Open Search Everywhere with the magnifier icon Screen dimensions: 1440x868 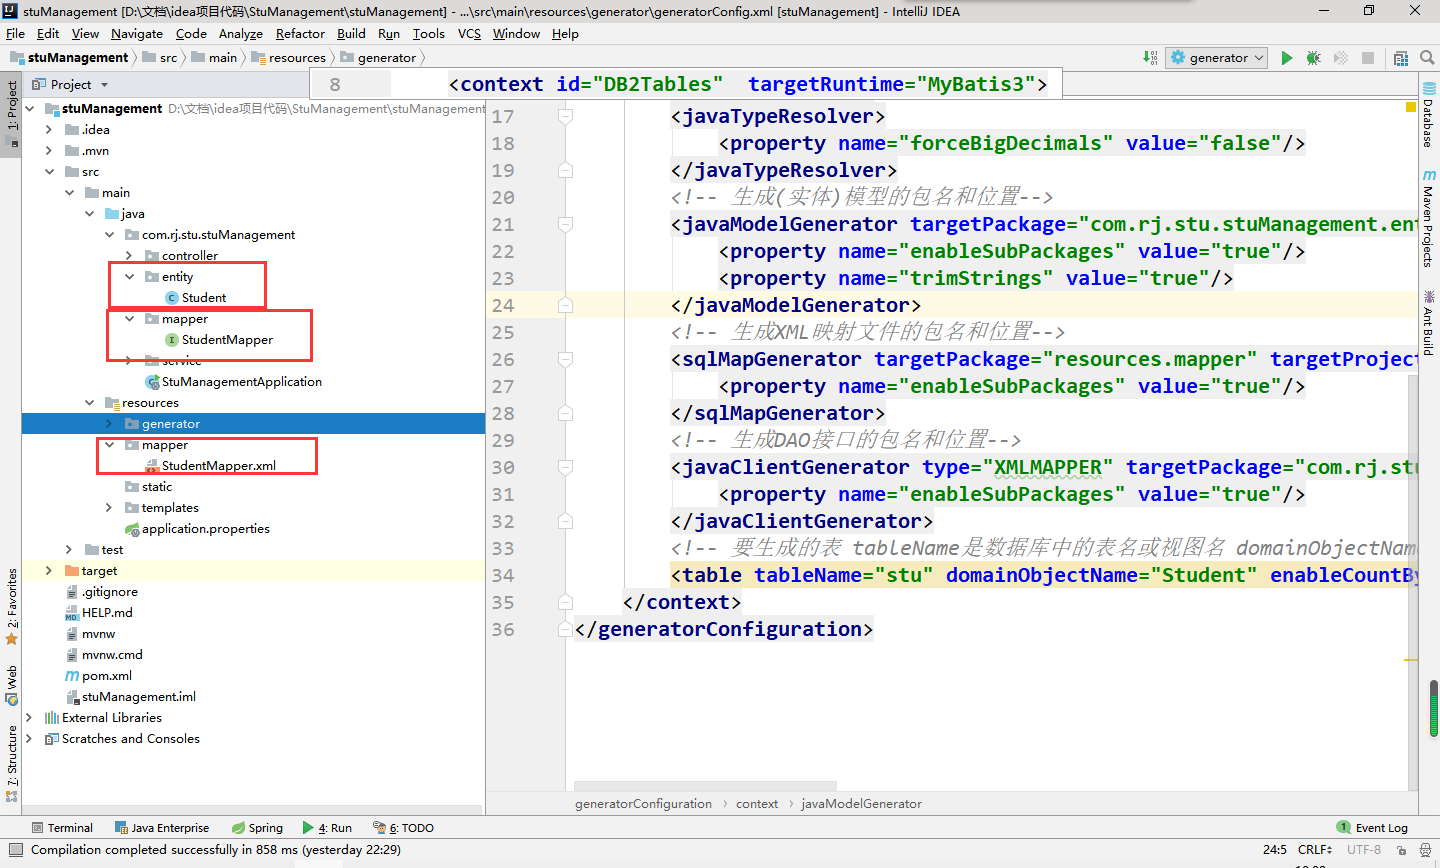click(1427, 57)
